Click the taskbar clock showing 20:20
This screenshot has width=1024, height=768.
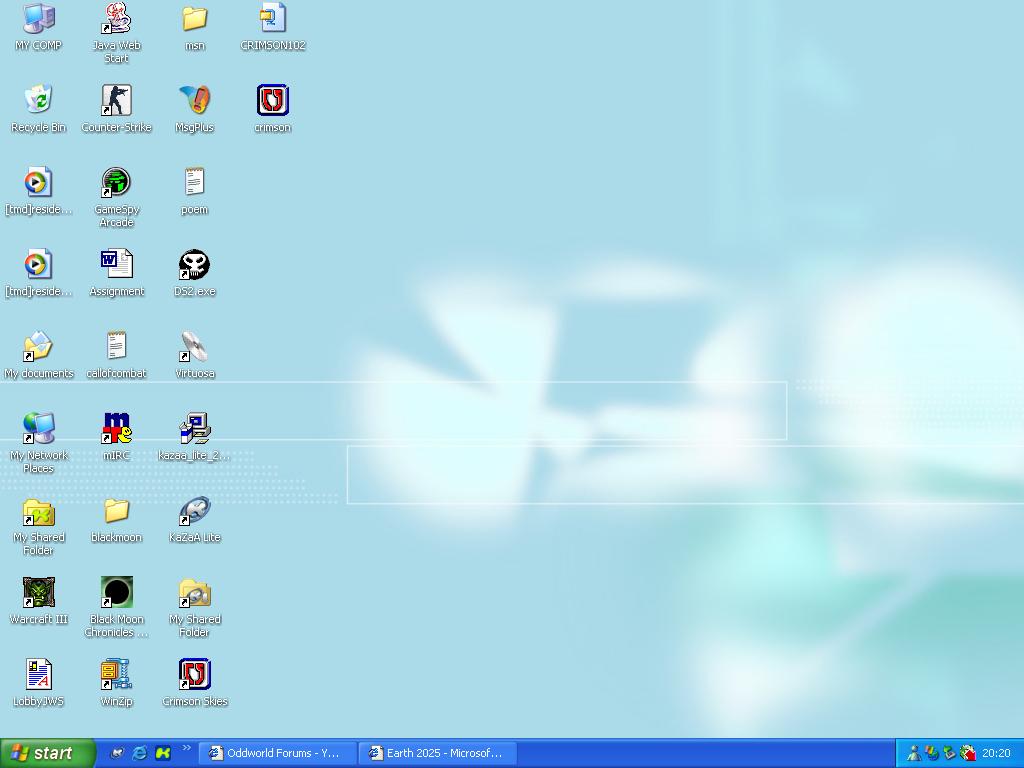(x=996, y=753)
